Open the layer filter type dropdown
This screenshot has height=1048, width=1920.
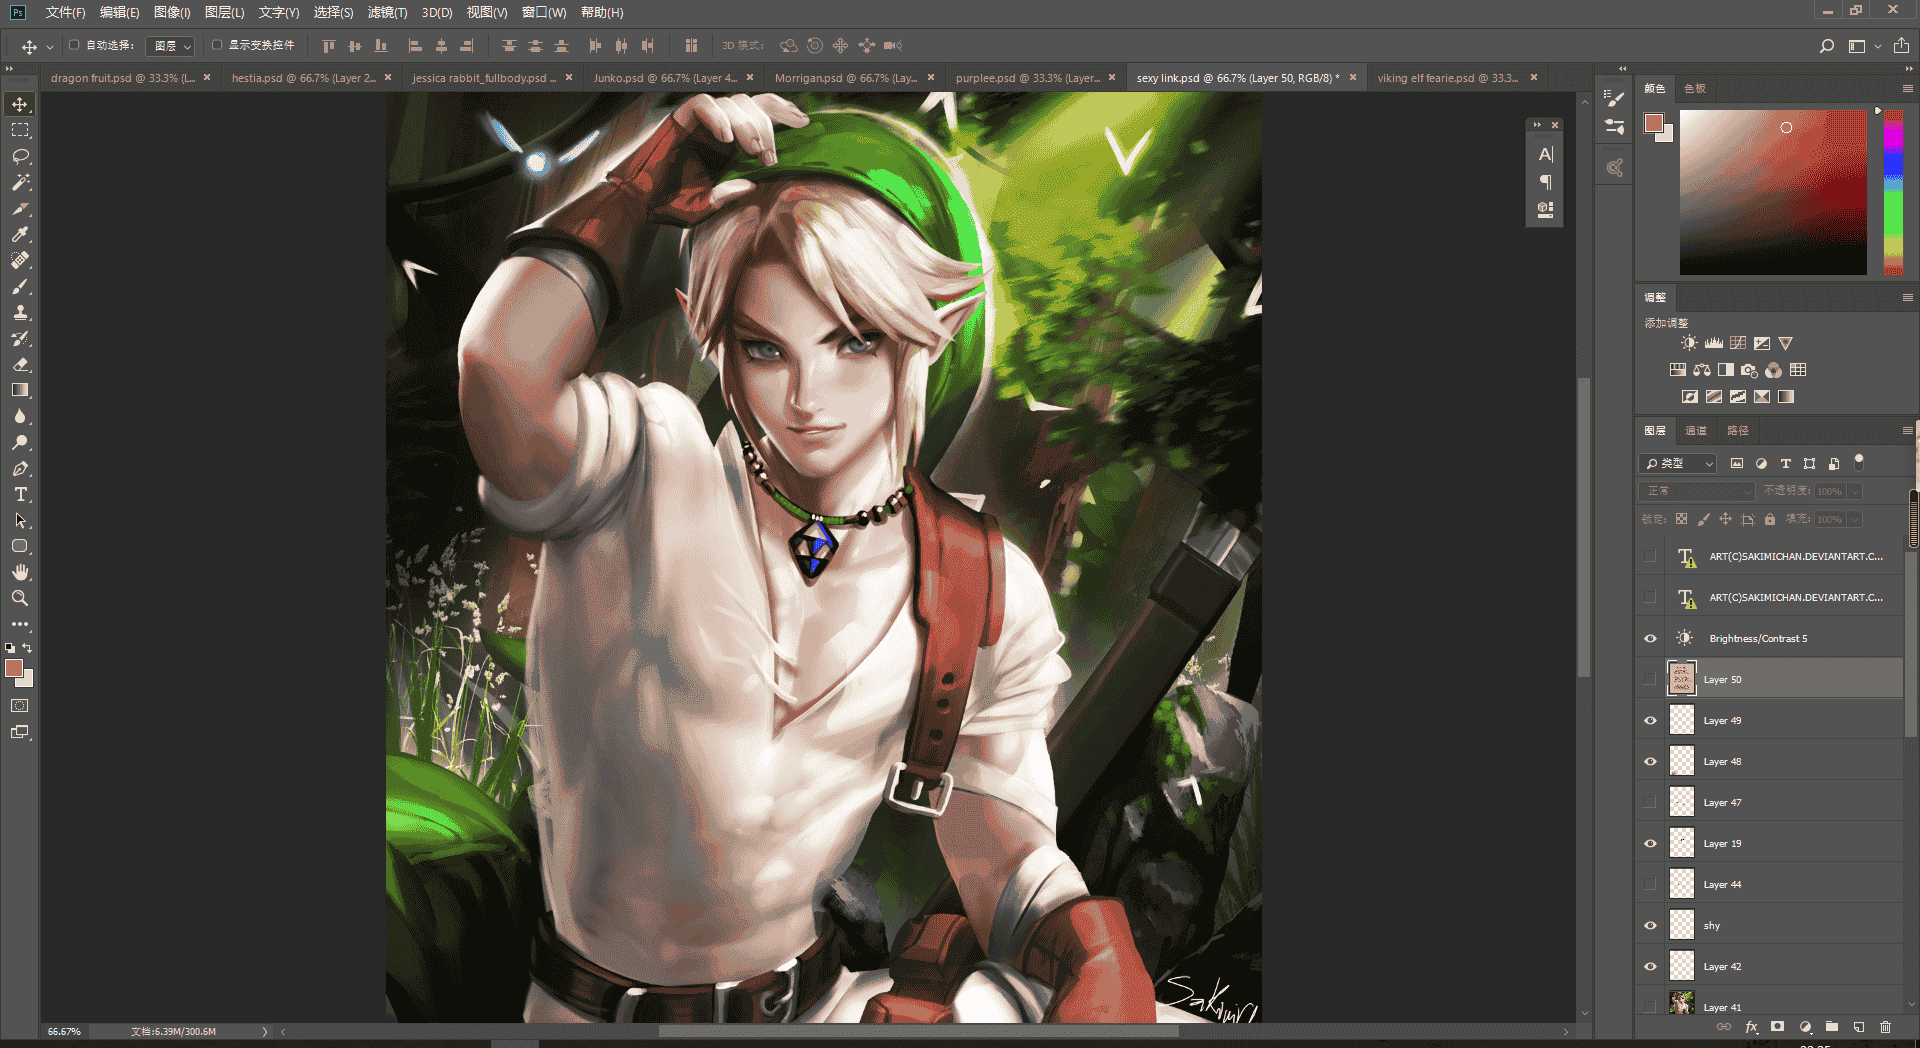click(1679, 463)
